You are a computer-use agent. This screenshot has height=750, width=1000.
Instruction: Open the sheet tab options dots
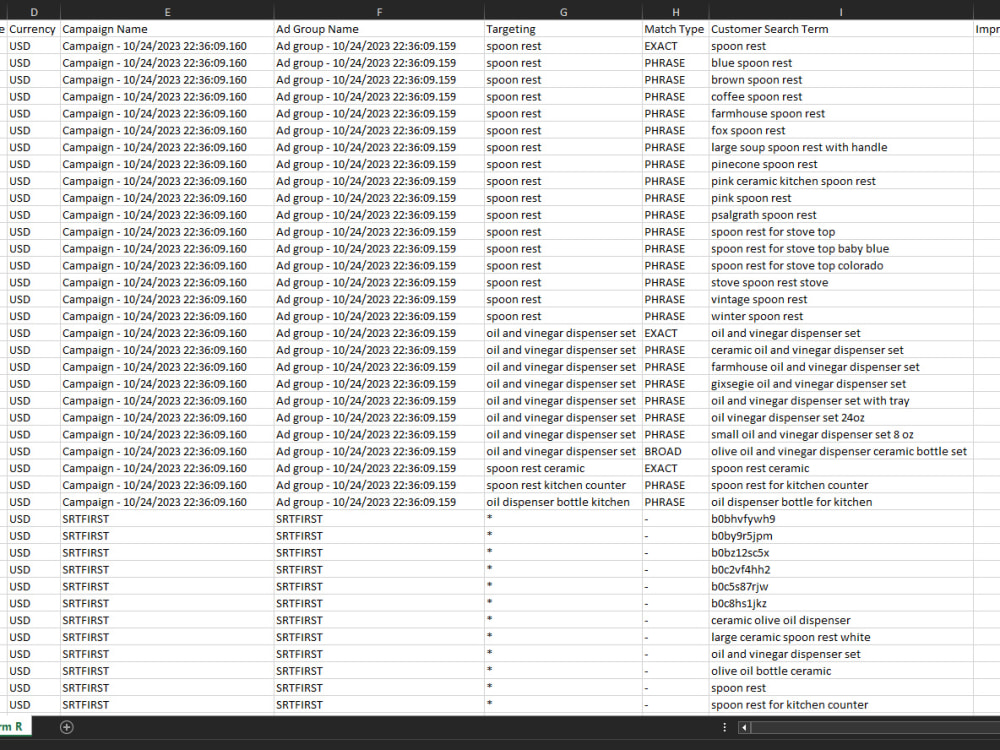click(724, 727)
